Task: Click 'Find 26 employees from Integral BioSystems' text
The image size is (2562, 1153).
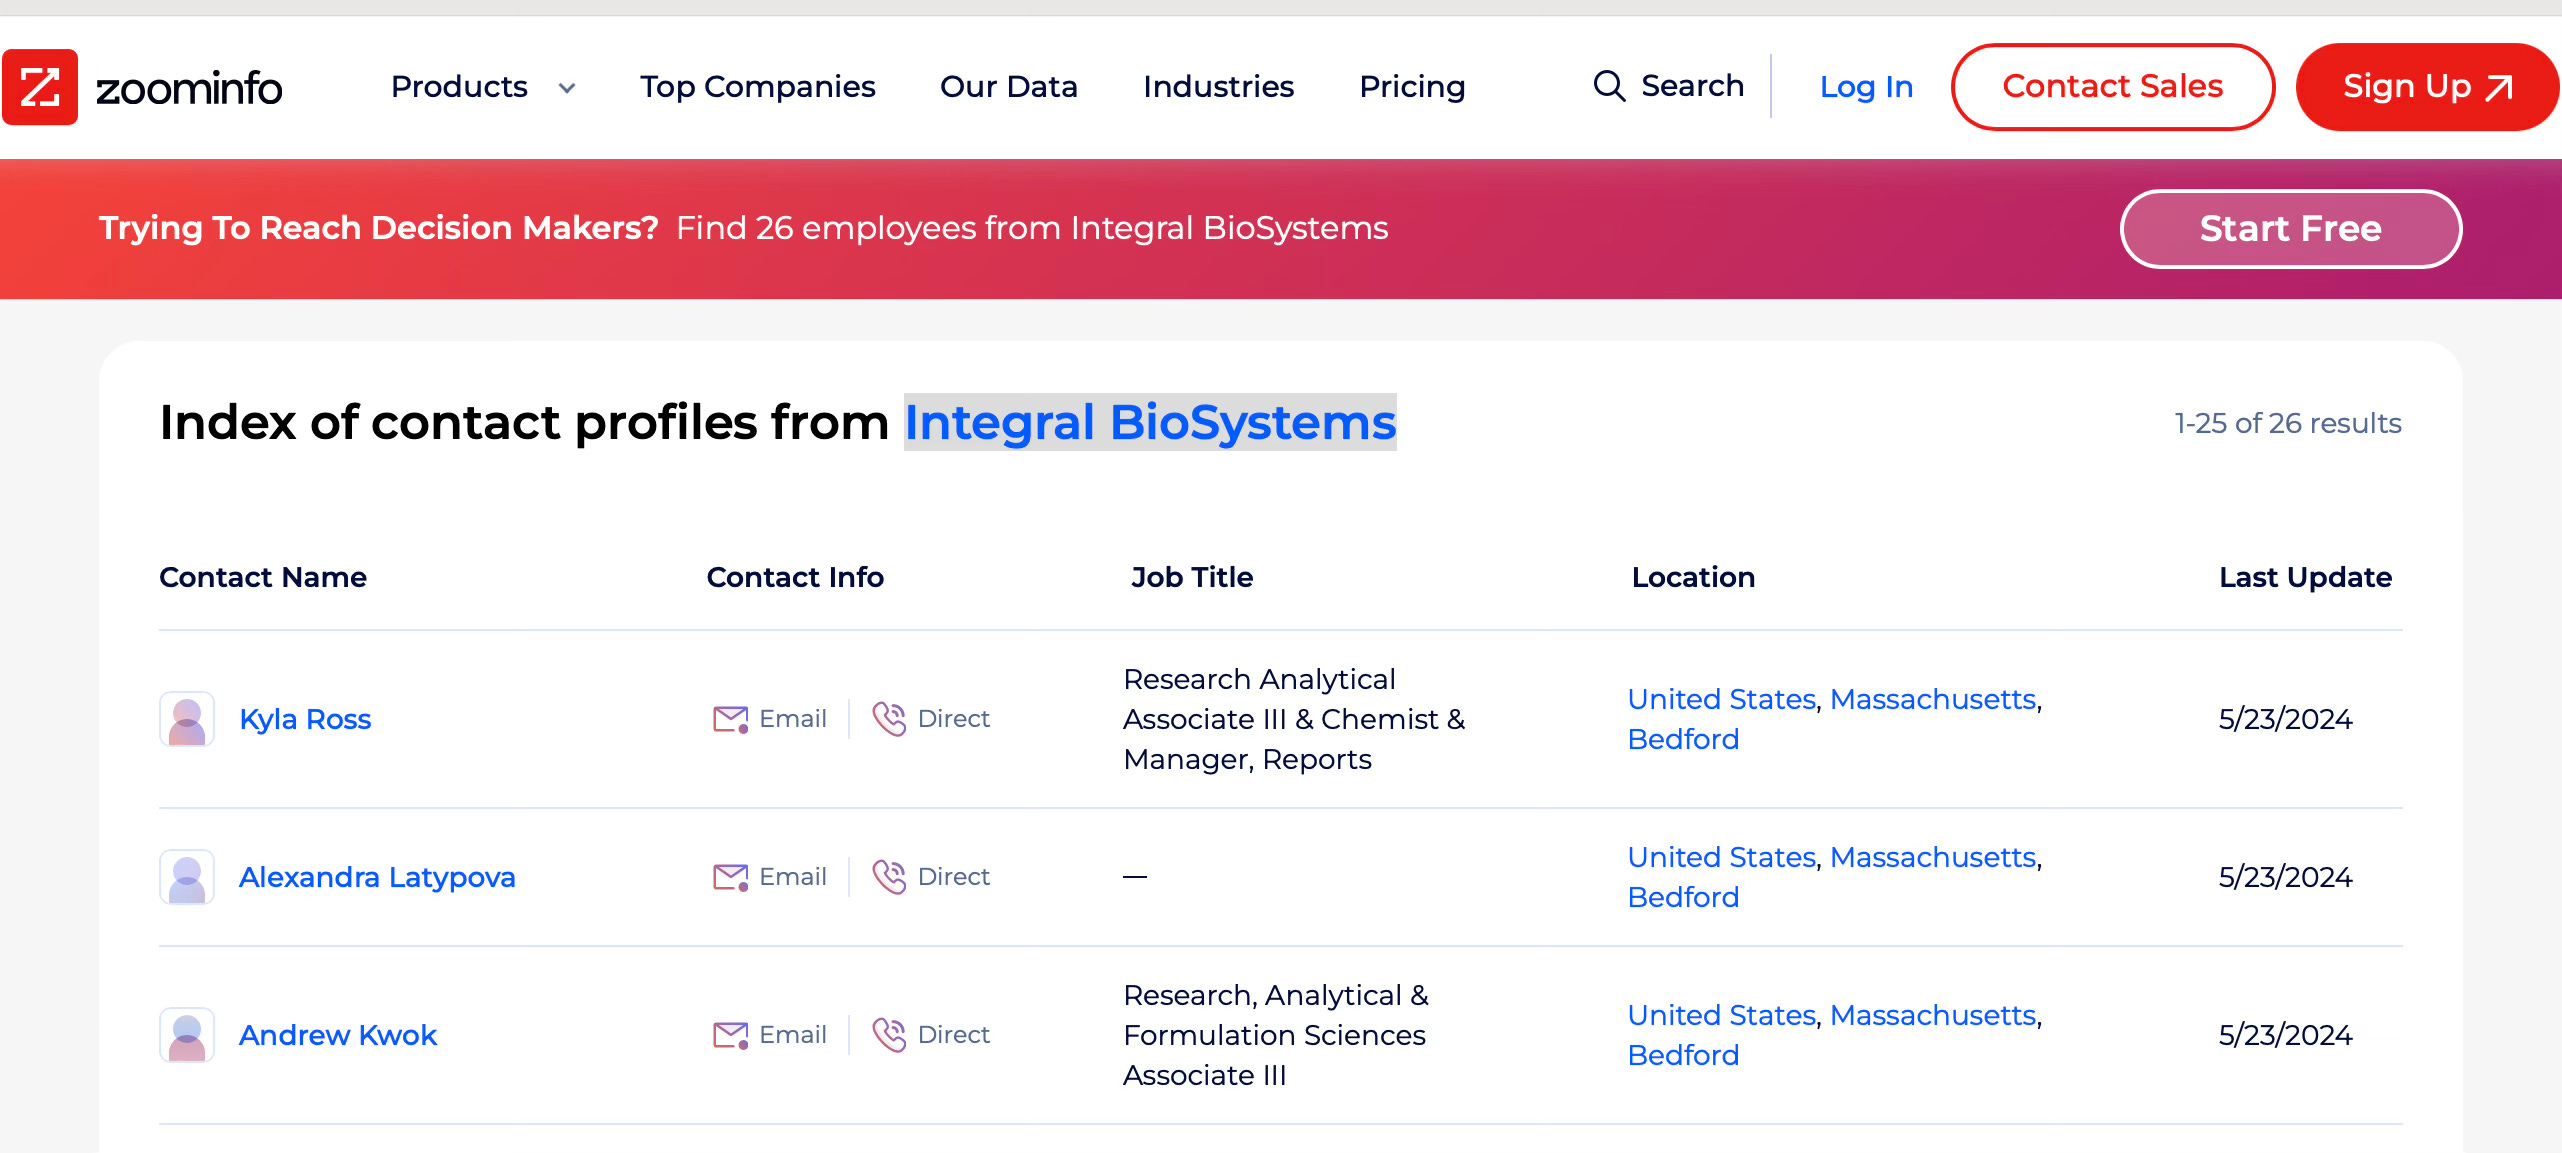Action: 1032,228
